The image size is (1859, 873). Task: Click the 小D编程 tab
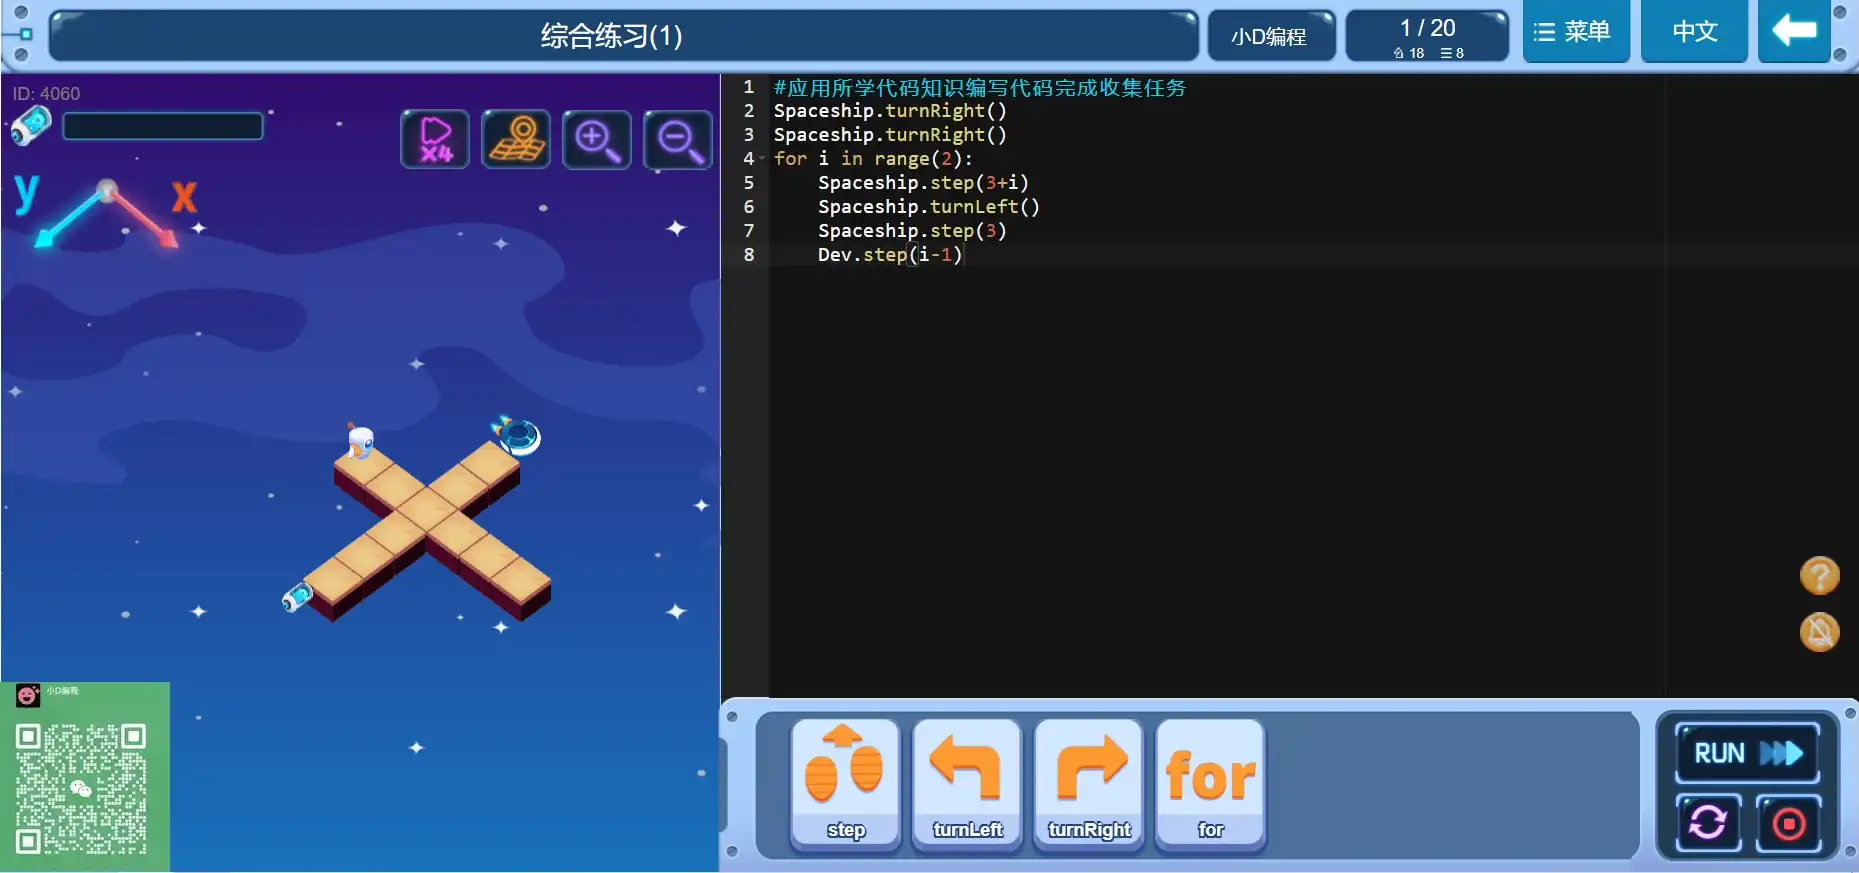pyautogui.click(x=1270, y=37)
